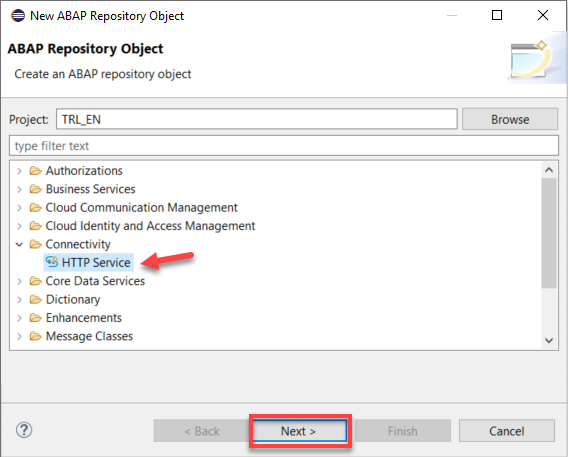This screenshot has height=457, width=568.
Task: Click the Core Data Services folder icon
Action: click(36, 281)
